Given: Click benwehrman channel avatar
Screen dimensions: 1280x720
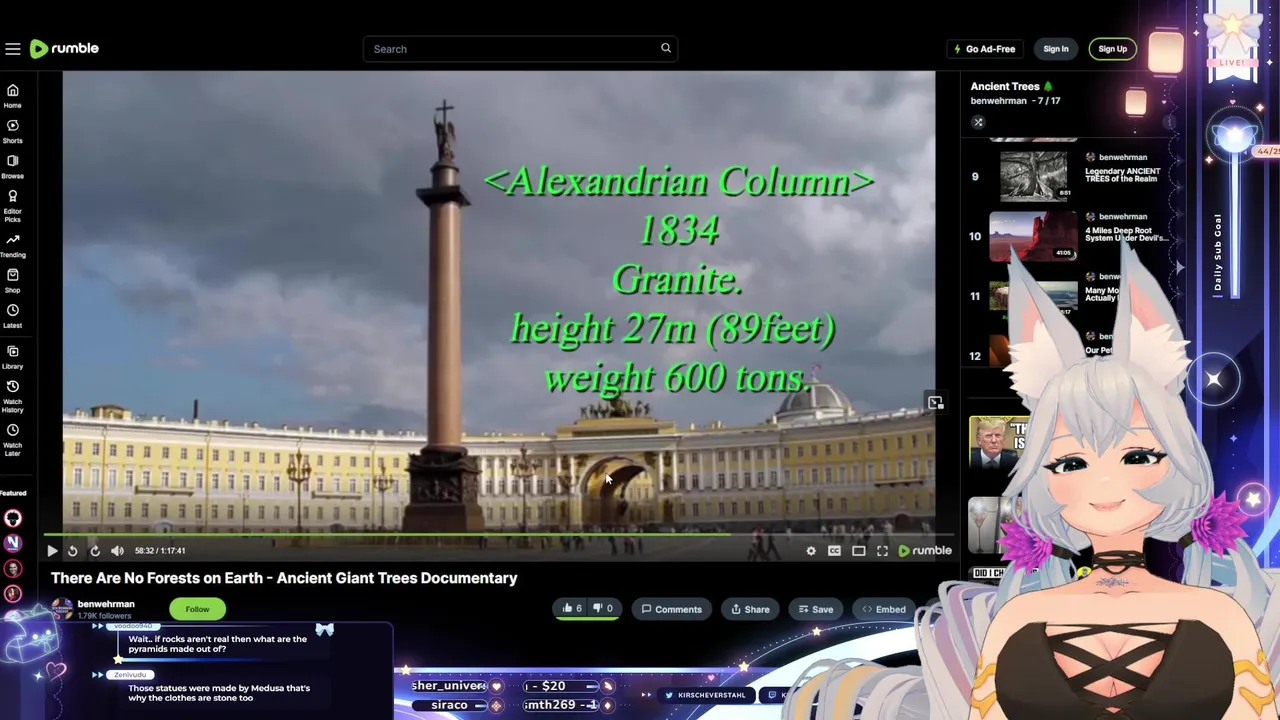Looking at the screenshot, I should tap(62, 609).
